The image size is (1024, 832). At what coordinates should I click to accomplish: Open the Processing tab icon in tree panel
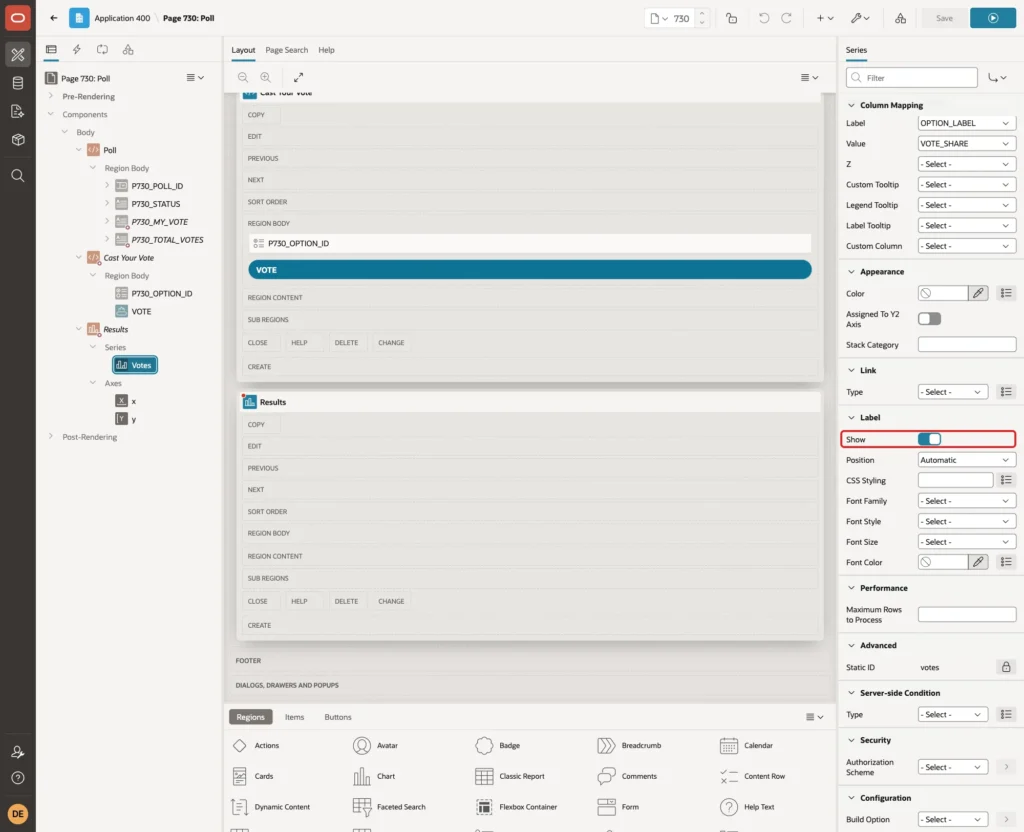(x=103, y=50)
